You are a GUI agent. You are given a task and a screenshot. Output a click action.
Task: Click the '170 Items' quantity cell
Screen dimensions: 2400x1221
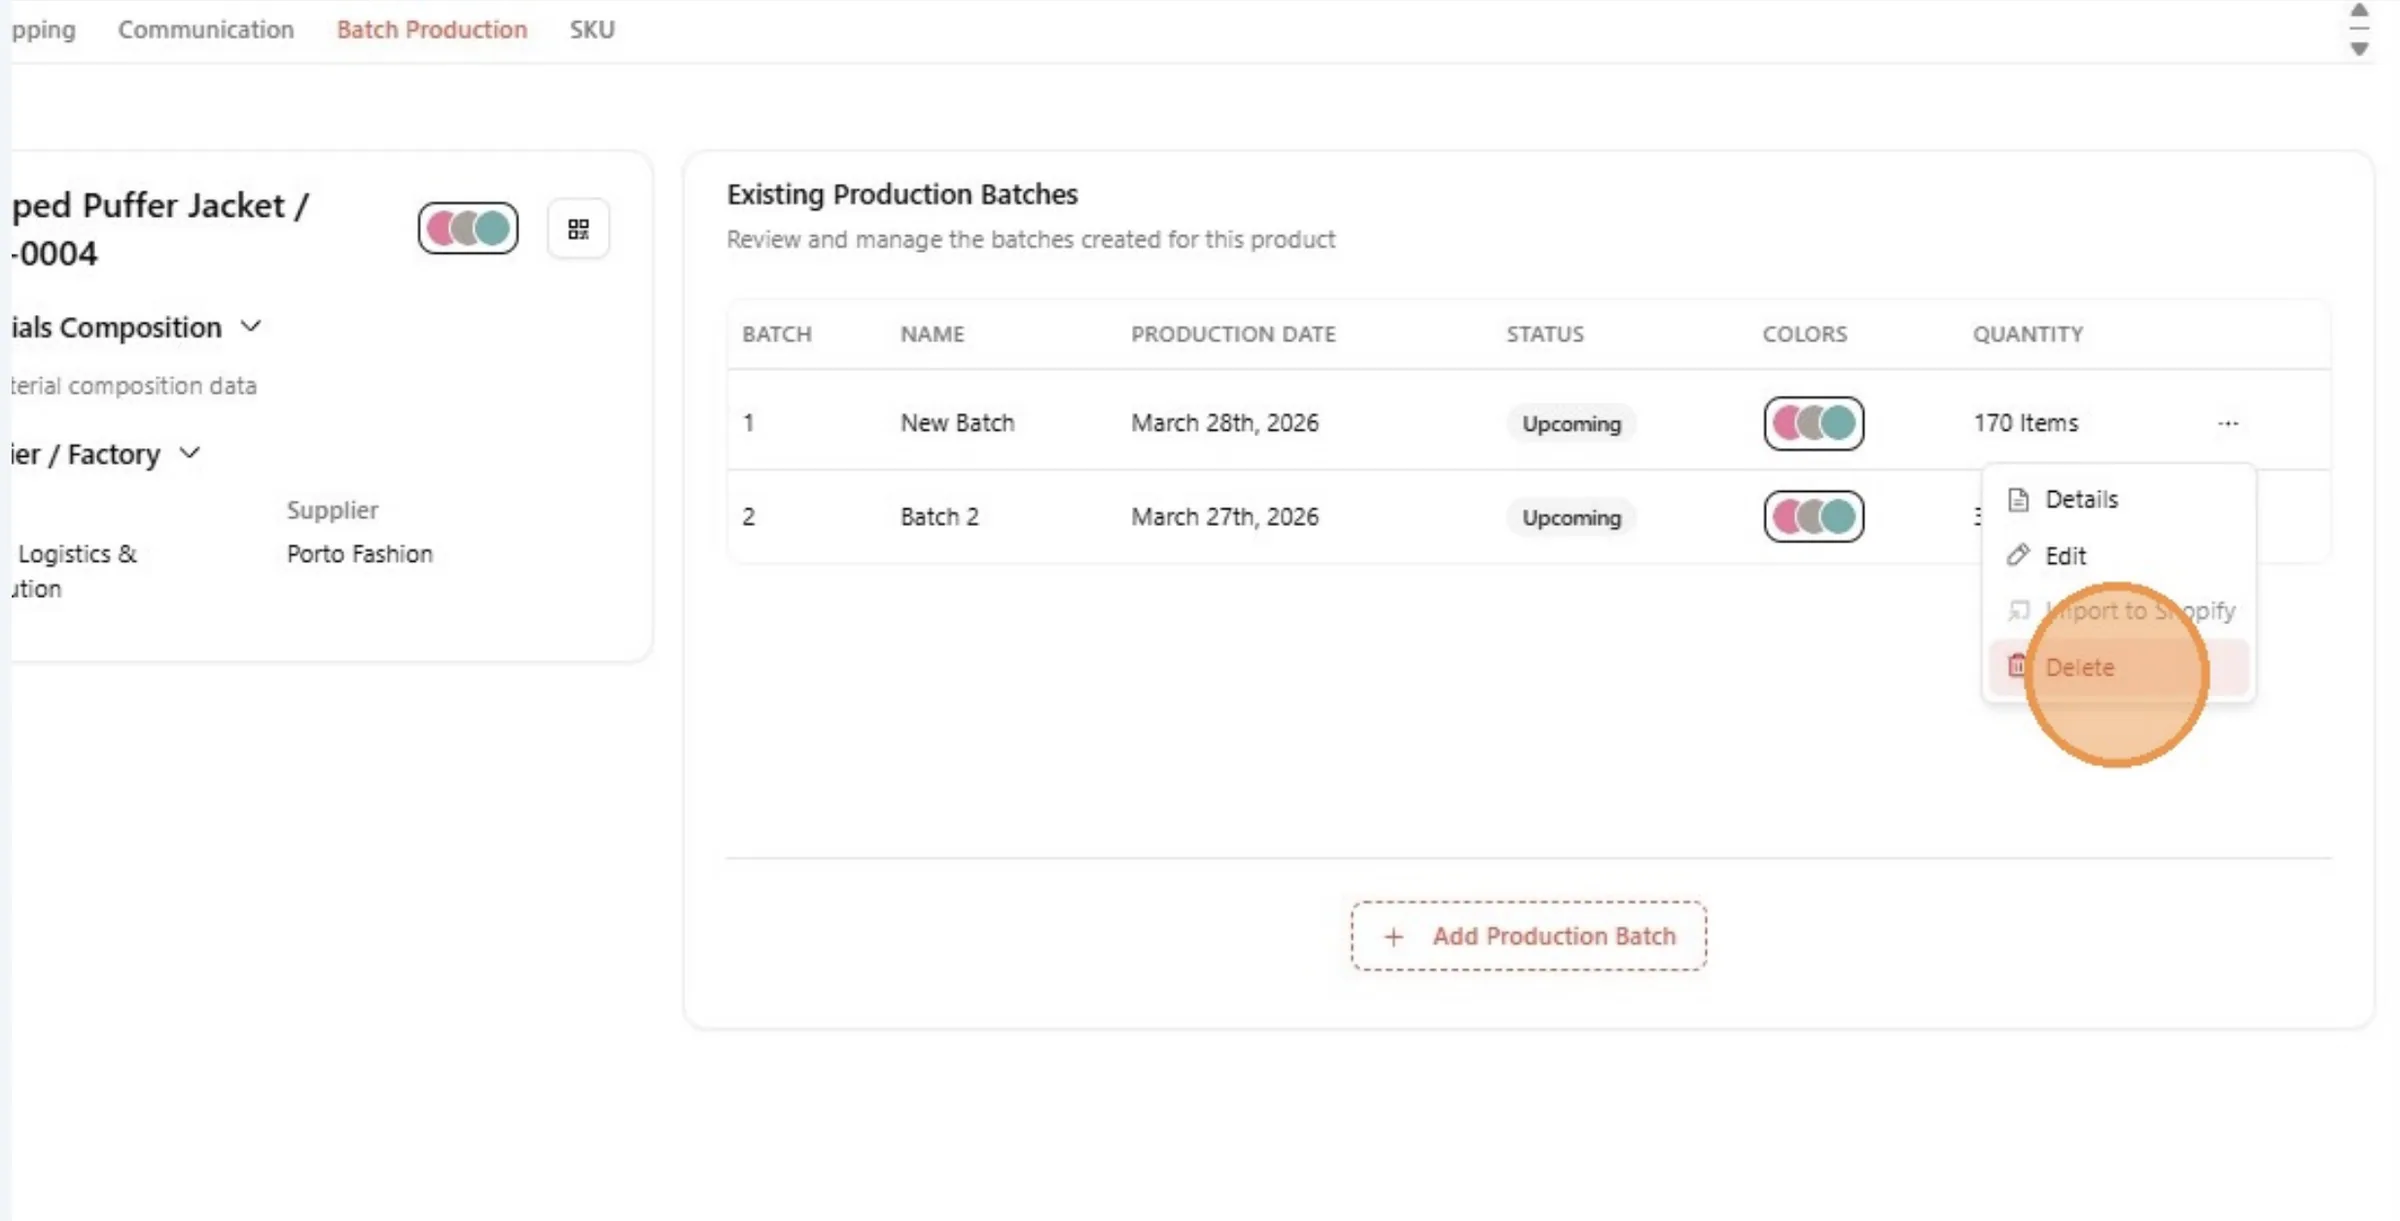[x=2025, y=423]
